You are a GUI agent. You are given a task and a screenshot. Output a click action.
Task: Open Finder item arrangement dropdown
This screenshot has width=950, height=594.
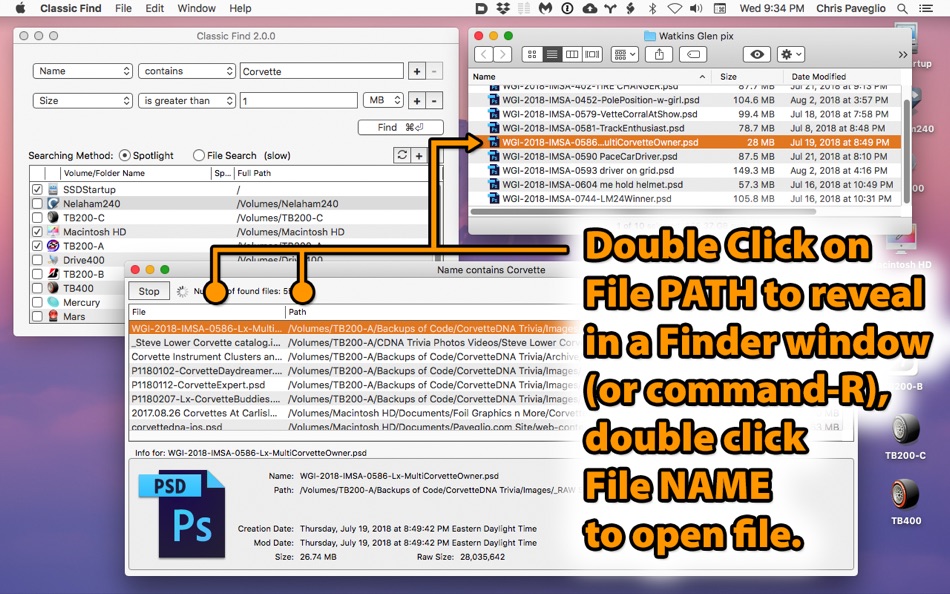point(625,55)
